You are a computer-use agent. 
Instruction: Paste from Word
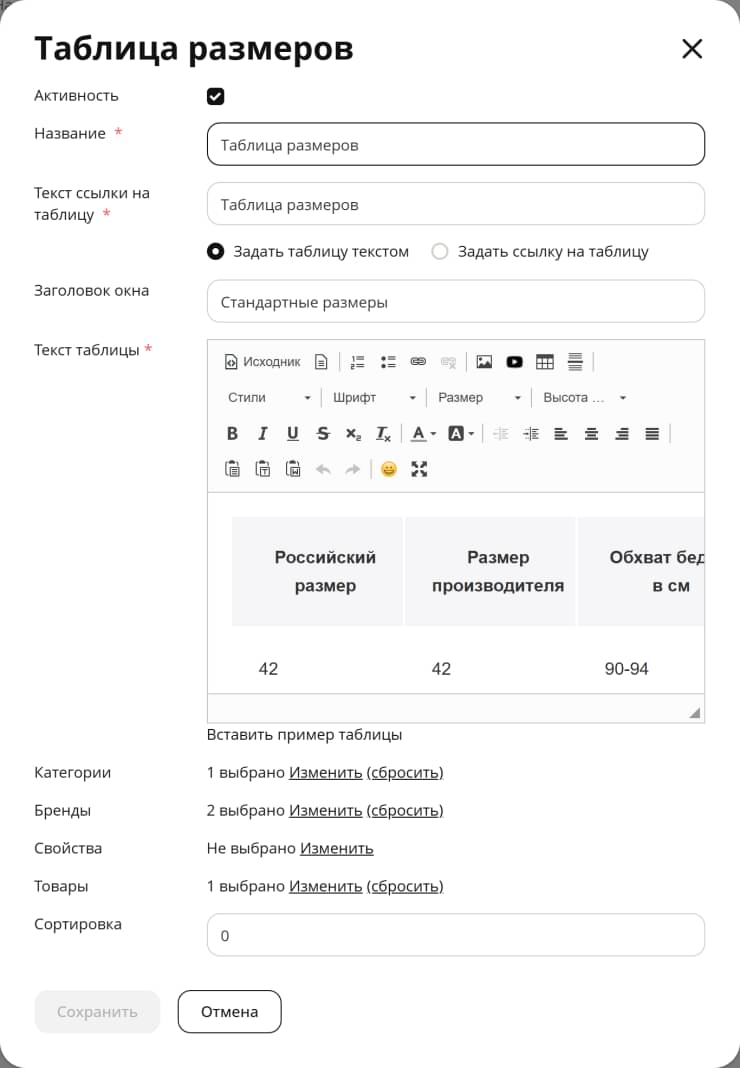[x=293, y=469]
